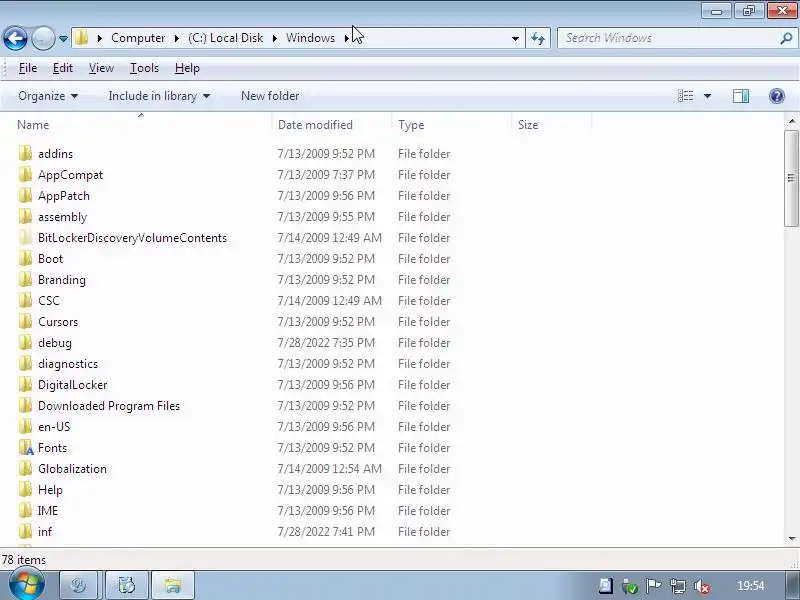Click the IME folder name
The image size is (800, 600).
pyautogui.click(x=48, y=511)
